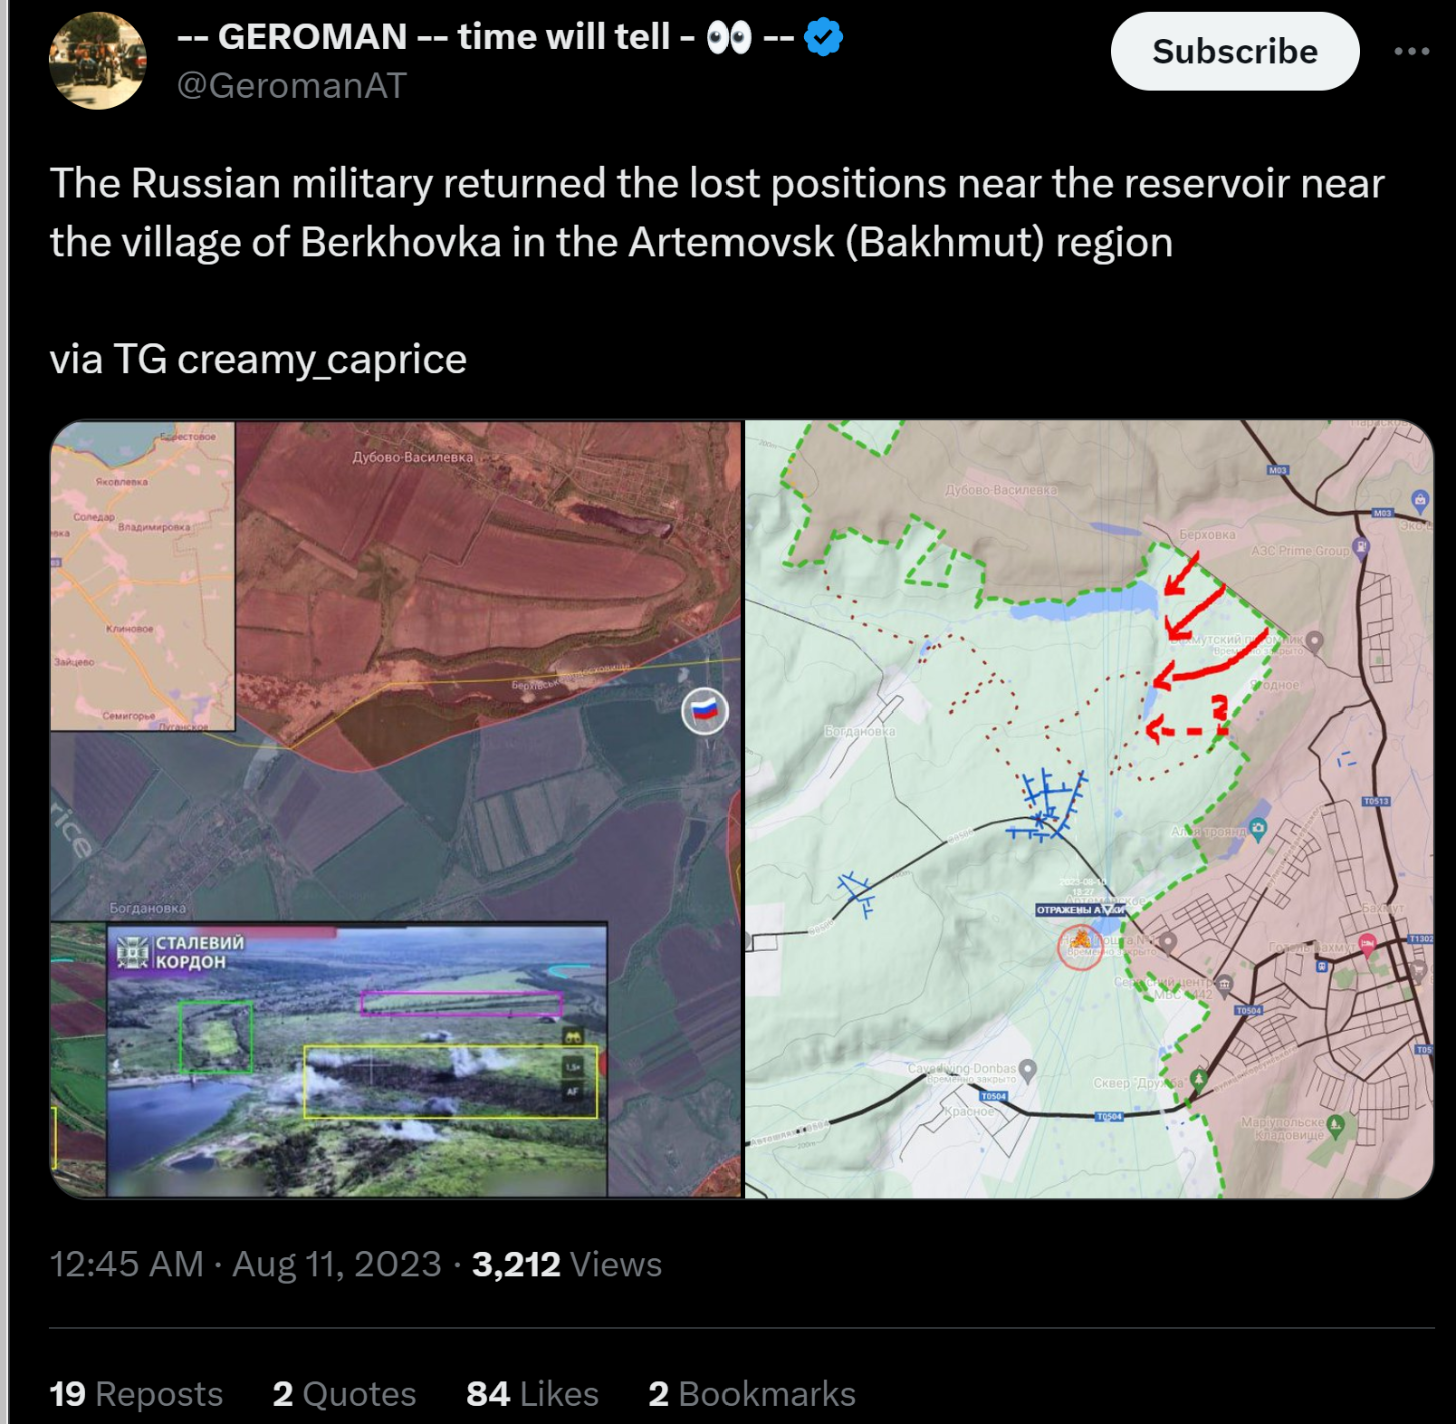View the 84 Likes list
Image resolution: width=1456 pixels, height=1424 pixels.
[532, 1393]
